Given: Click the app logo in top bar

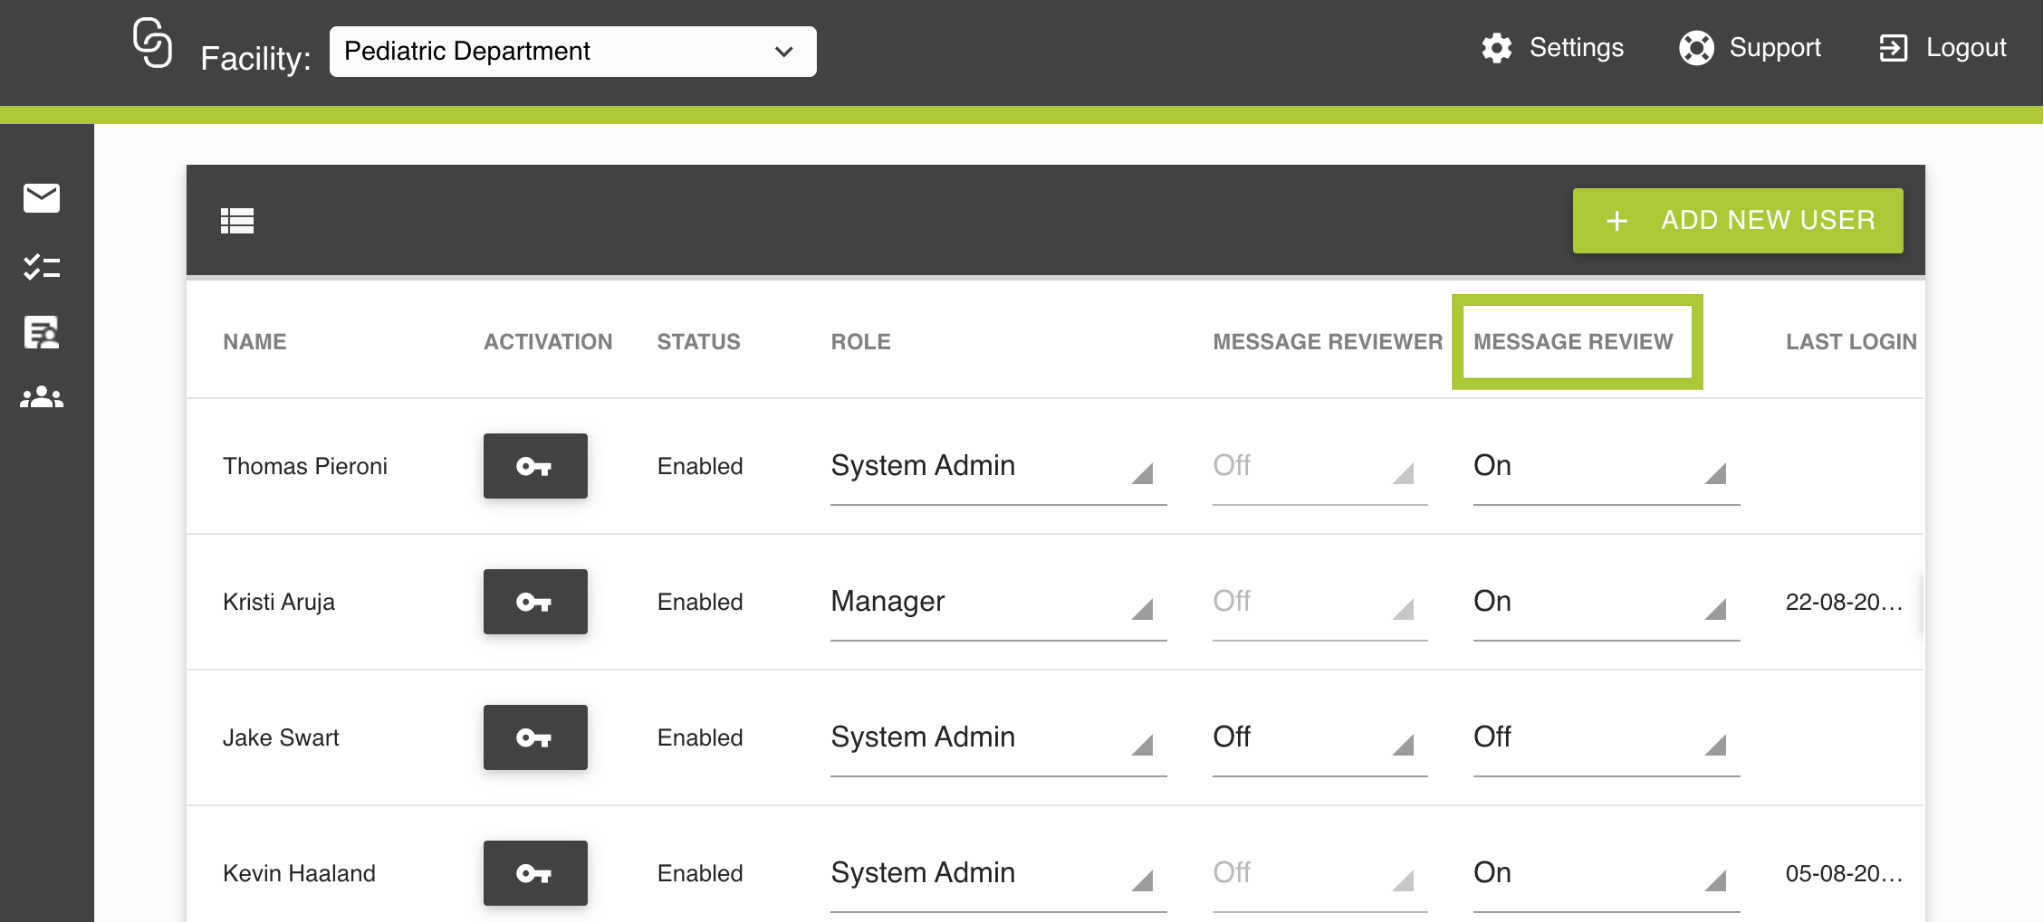Looking at the screenshot, I should (x=152, y=44).
